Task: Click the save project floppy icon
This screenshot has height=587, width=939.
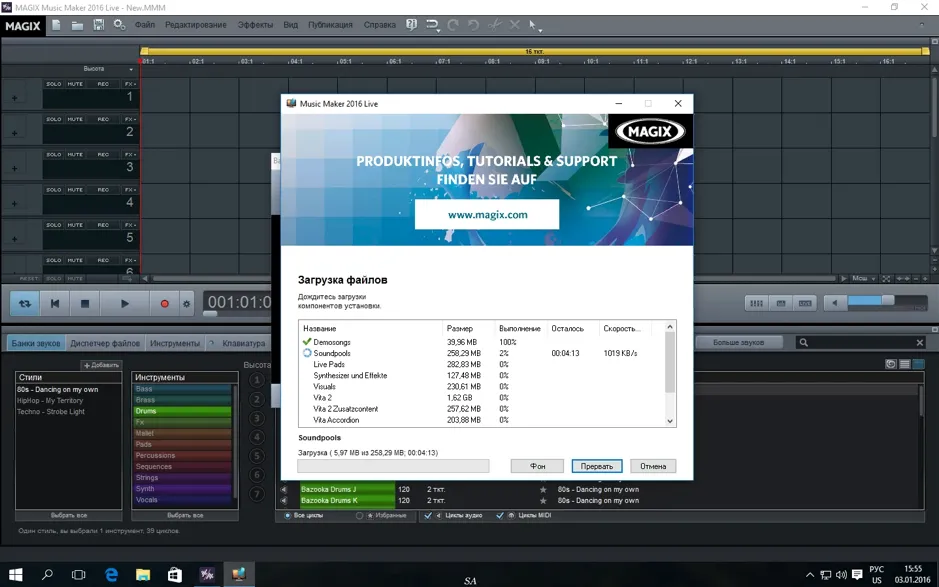Action: (x=99, y=25)
